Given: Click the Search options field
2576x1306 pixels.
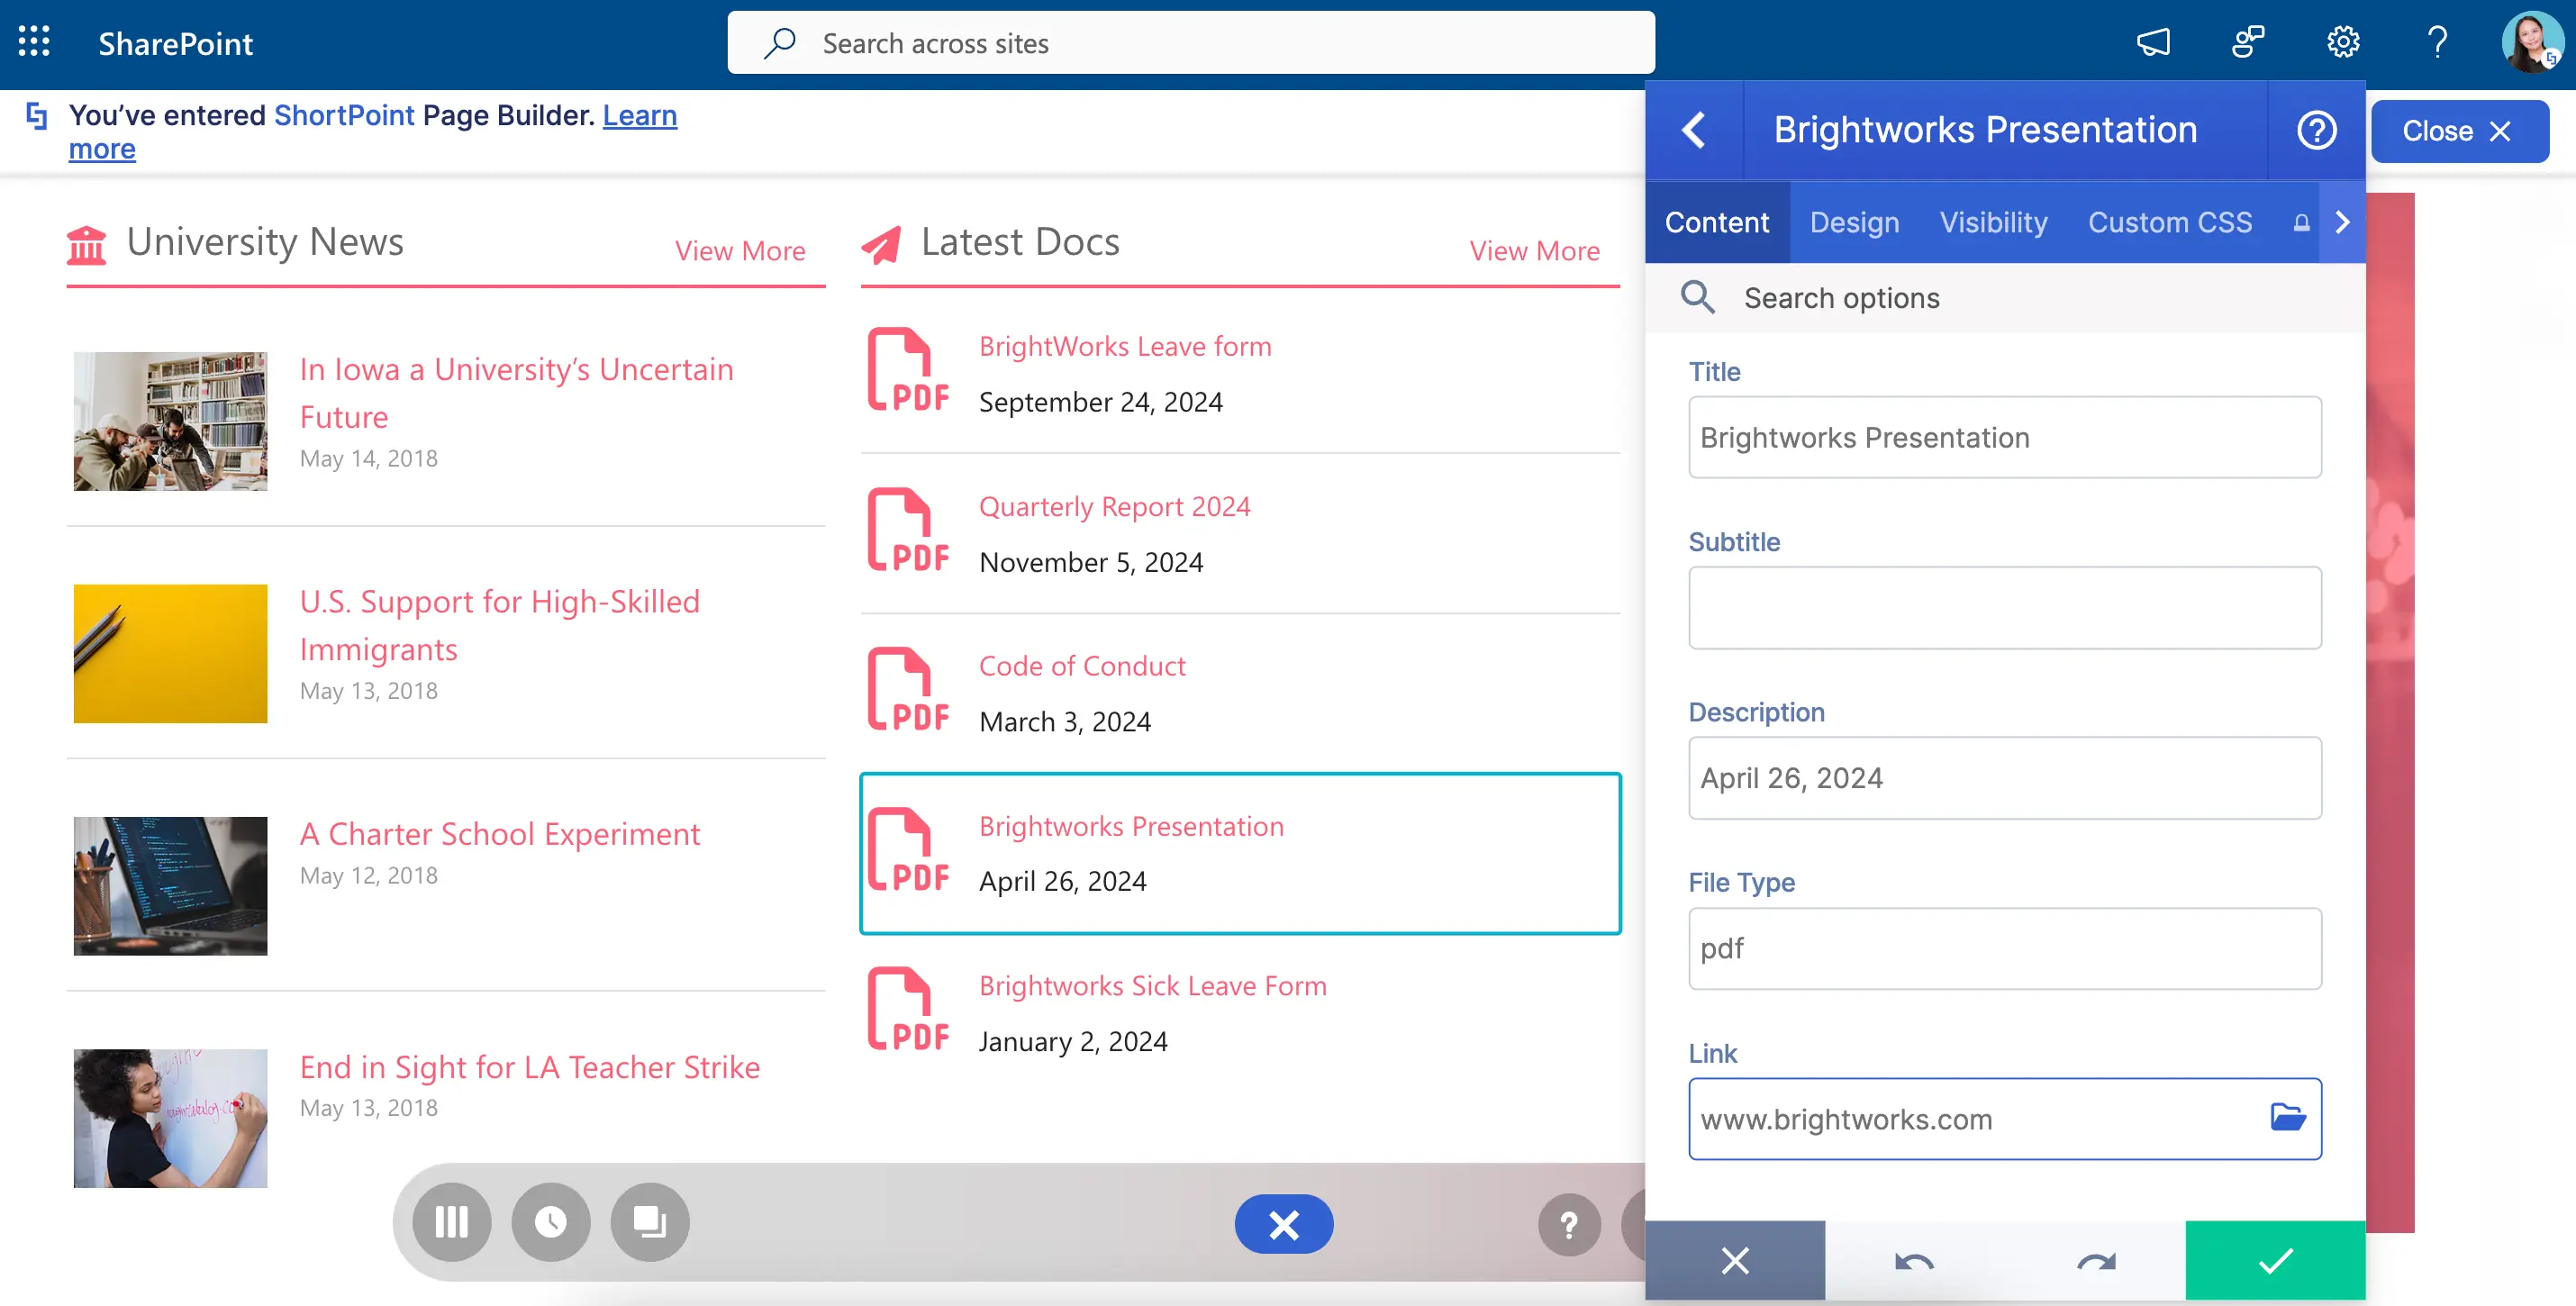Looking at the screenshot, I should (2005, 297).
